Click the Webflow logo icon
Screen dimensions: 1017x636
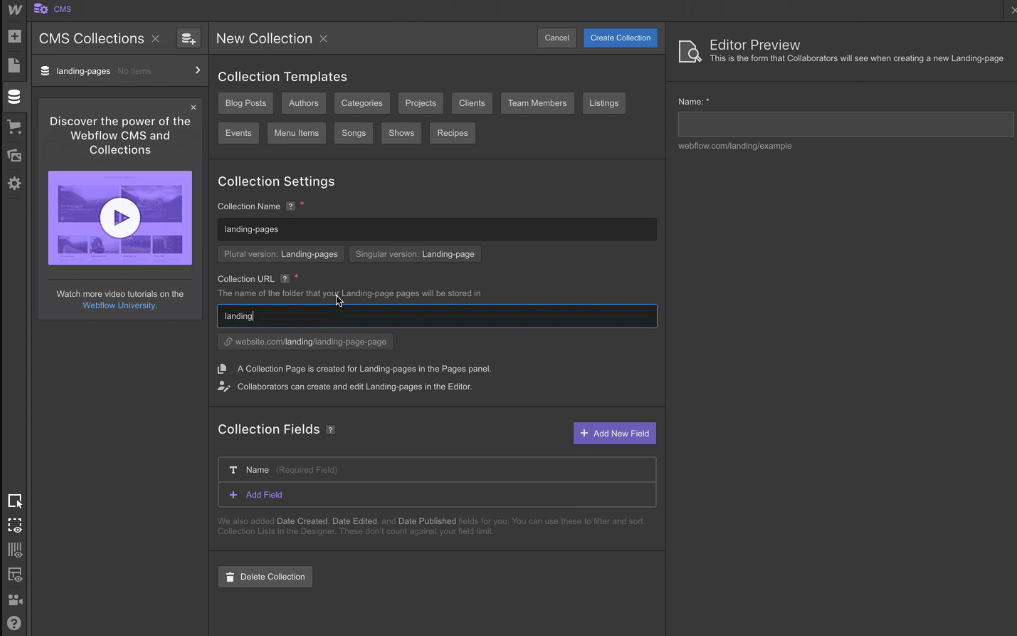[14, 9]
